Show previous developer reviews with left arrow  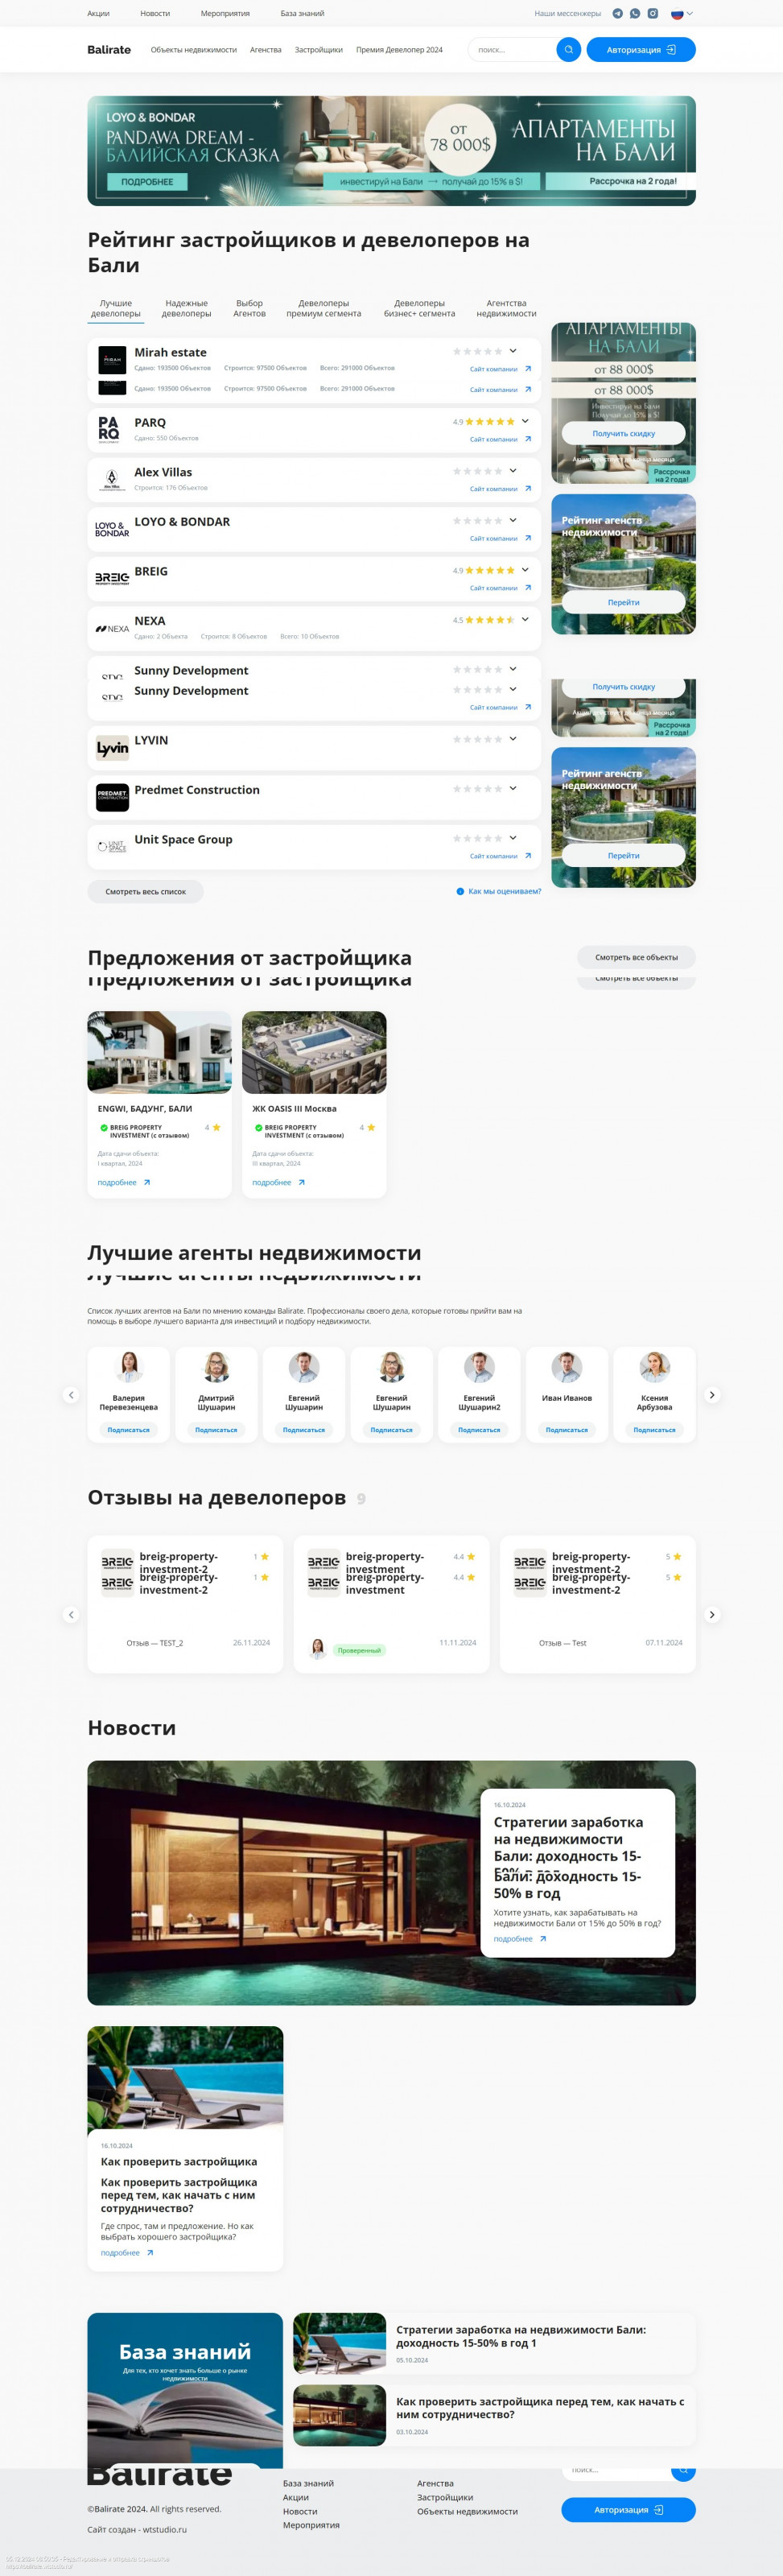tap(71, 1614)
